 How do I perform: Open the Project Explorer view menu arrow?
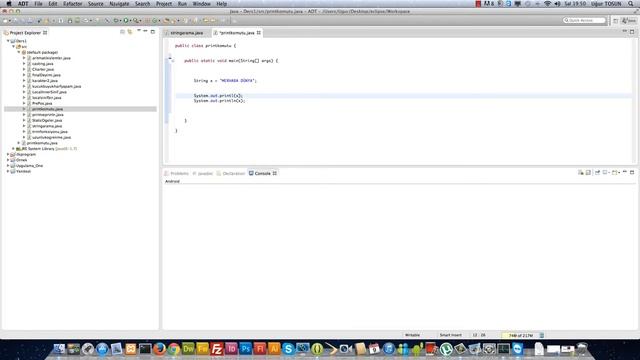[x=139, y=31]
